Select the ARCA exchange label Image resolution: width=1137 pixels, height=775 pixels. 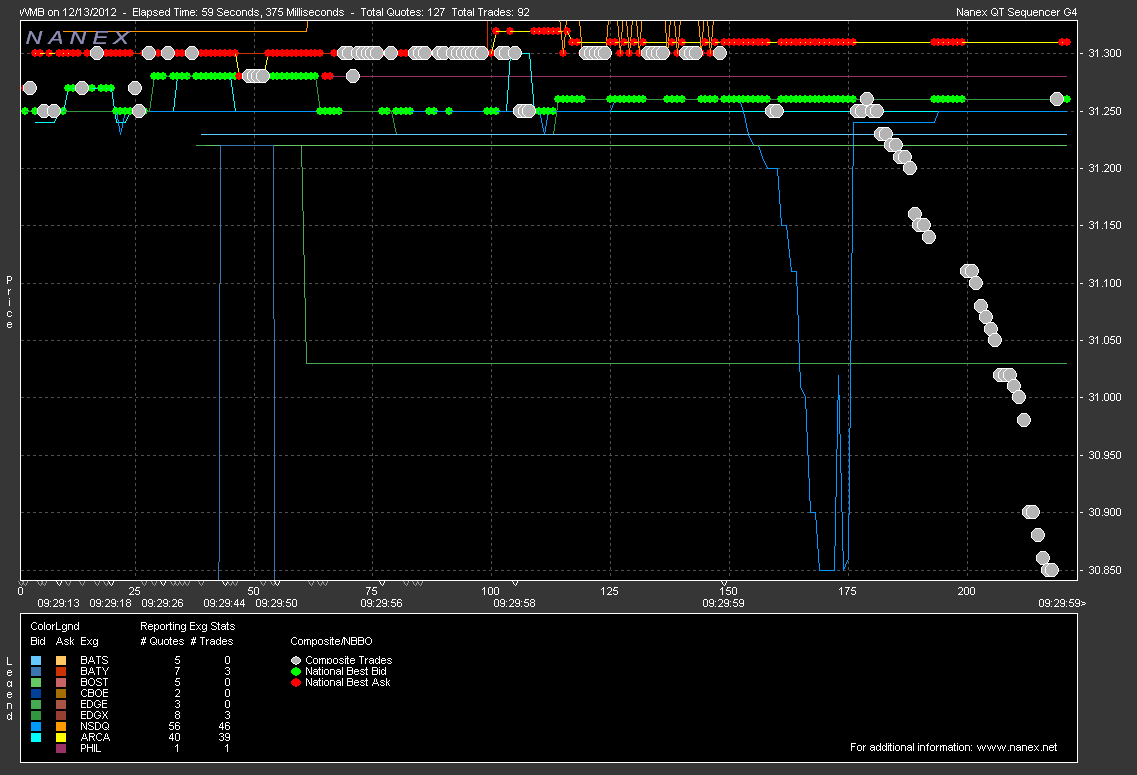pos(95,737)
